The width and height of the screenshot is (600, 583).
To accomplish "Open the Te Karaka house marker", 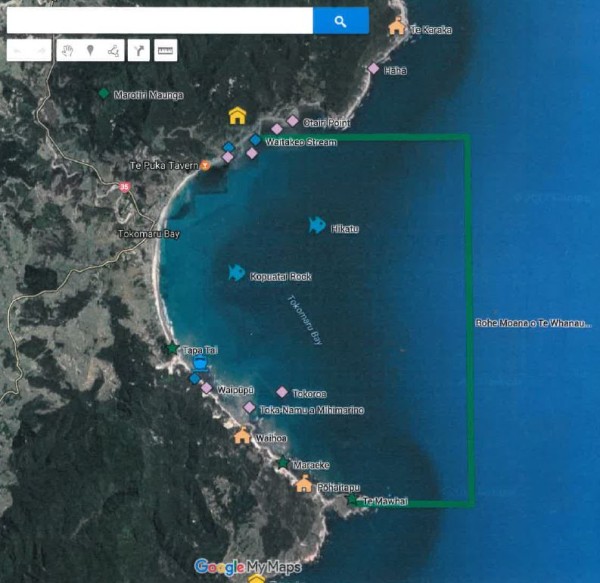I will point(397,27).
